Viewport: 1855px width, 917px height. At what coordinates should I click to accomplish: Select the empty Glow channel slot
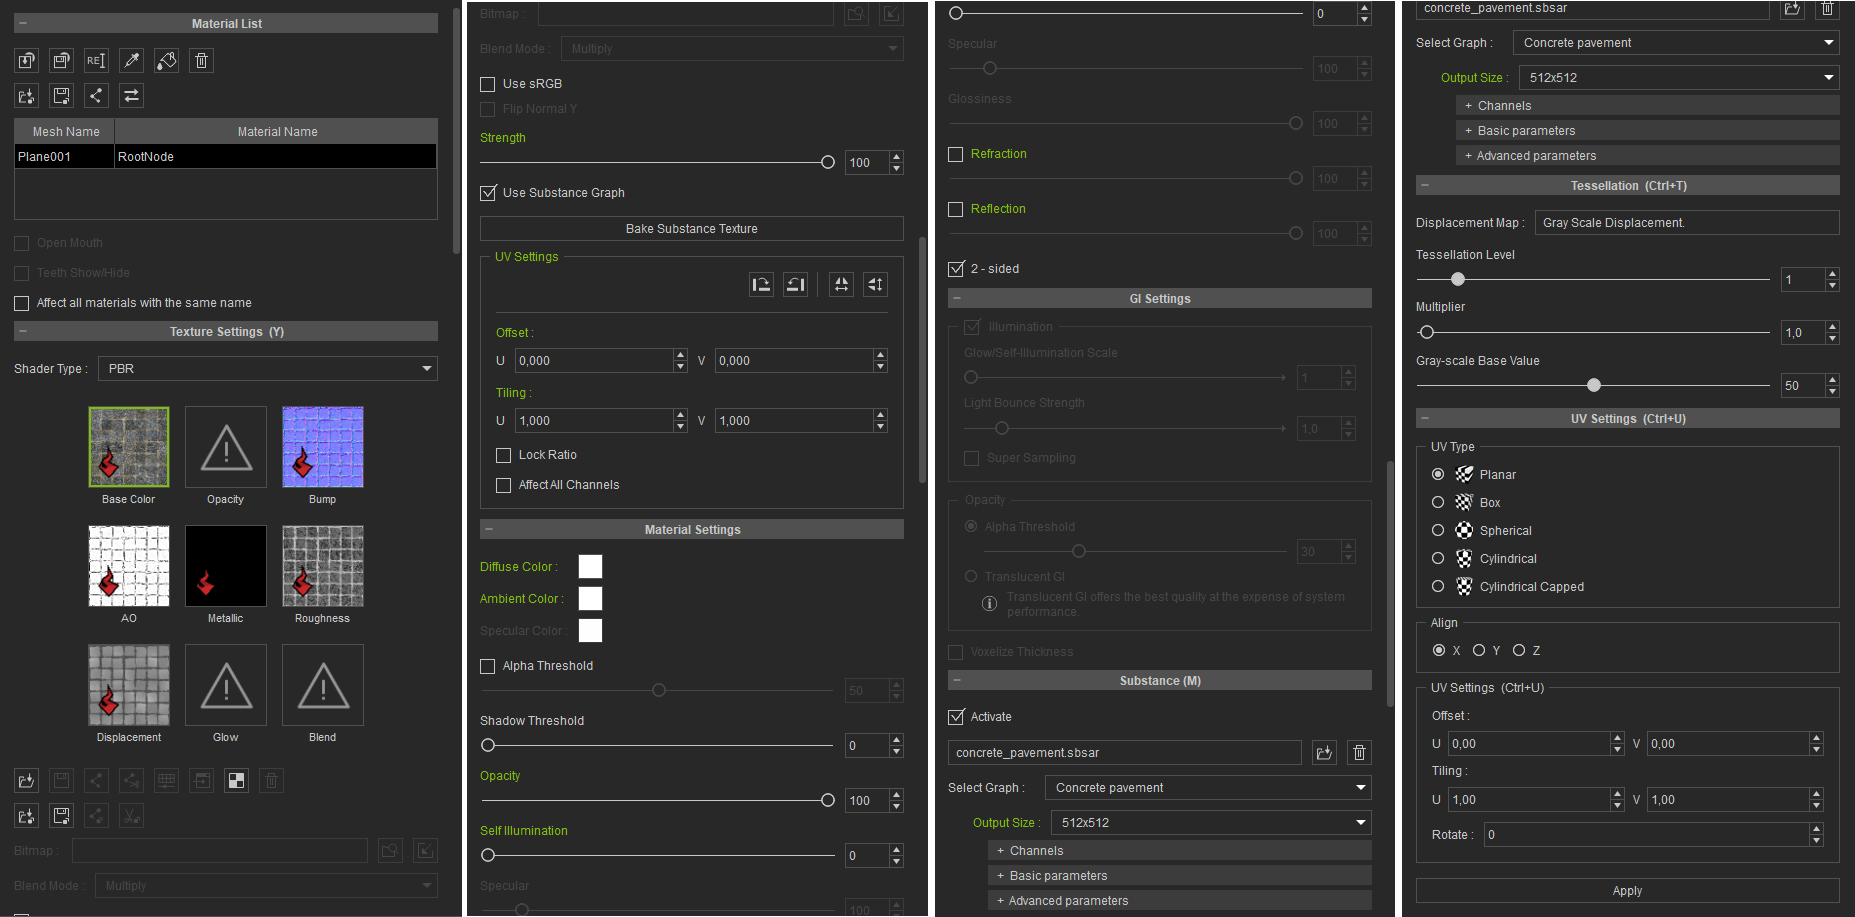pyautogui.click(x=225, y=684)
